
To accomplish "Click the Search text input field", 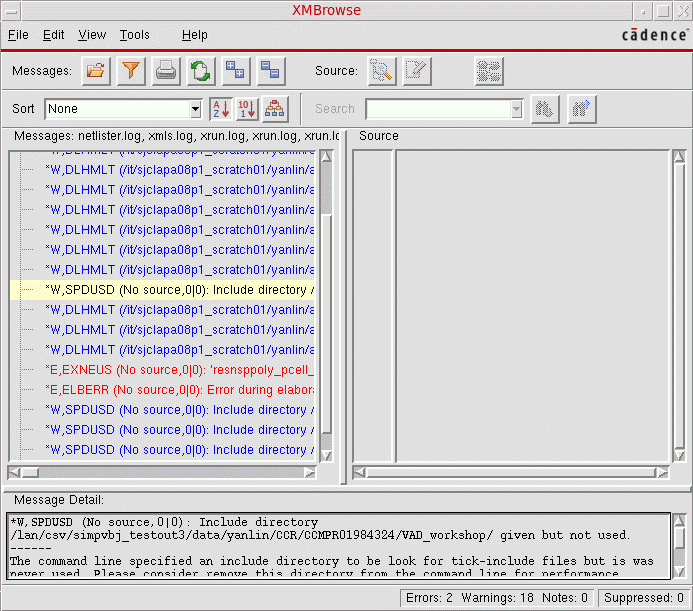I will (438, 109).
